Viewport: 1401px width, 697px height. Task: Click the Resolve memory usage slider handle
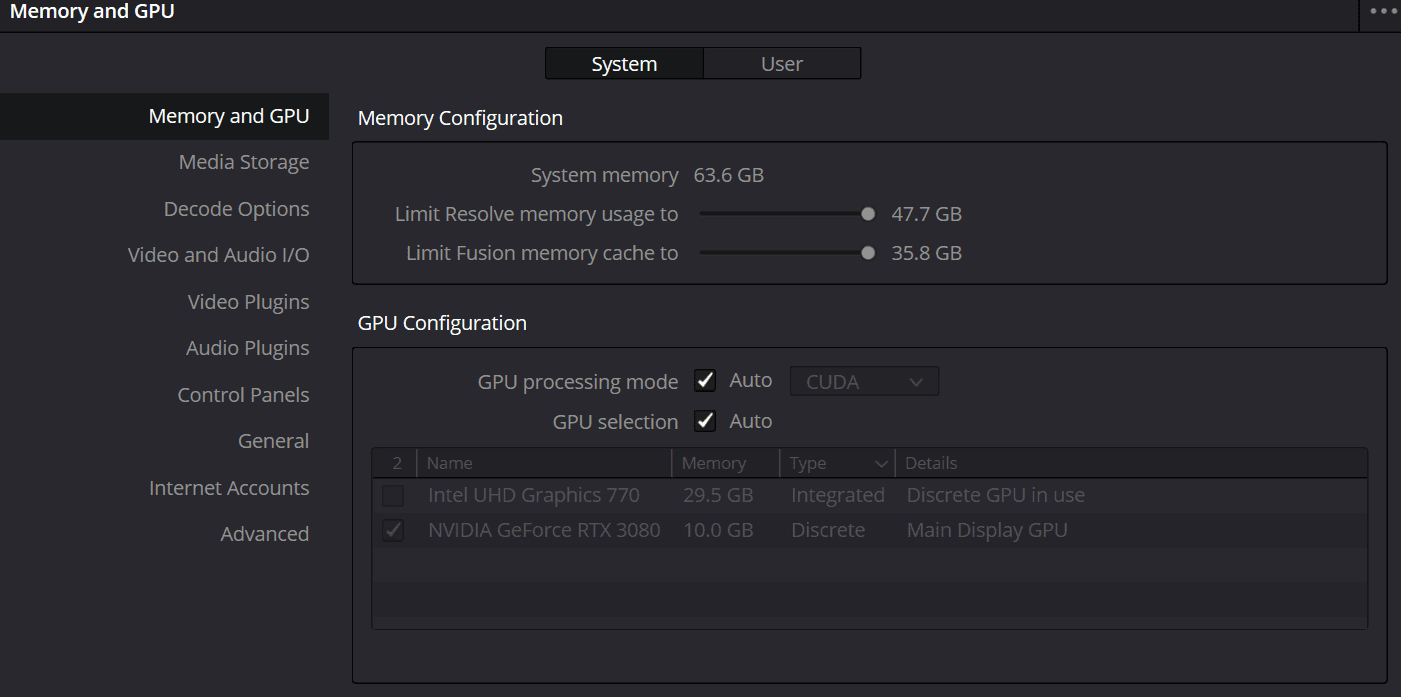coord(868,214)
